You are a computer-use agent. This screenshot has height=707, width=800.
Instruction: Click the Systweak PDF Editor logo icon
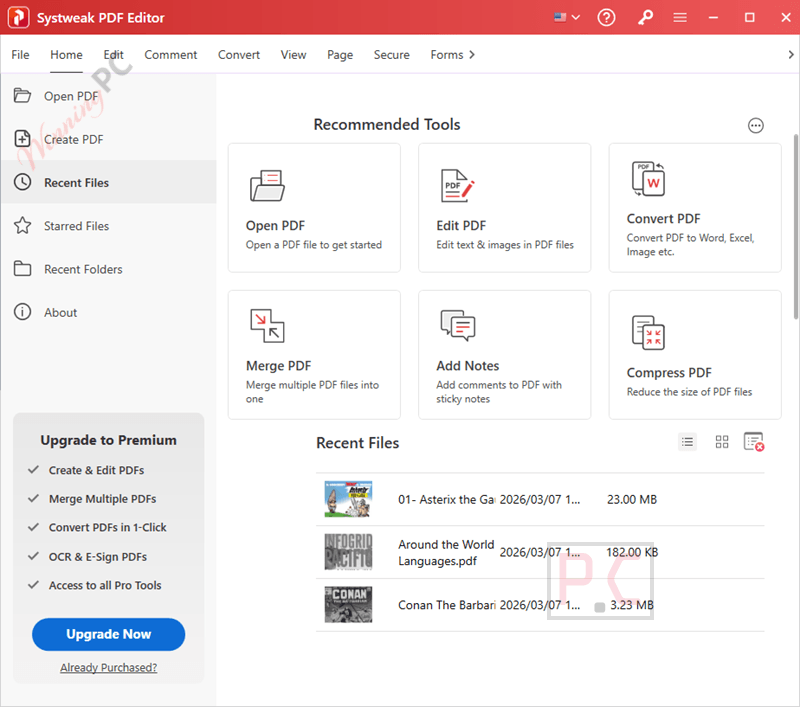click(x=18, y=17)
